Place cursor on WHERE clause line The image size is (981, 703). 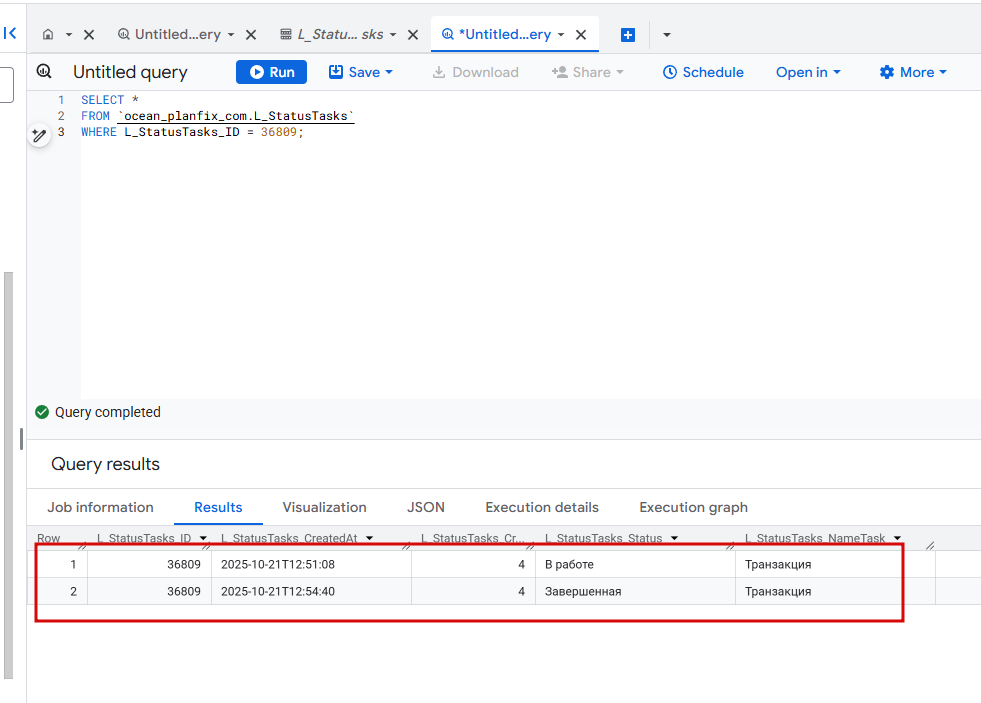coord(191,132)
